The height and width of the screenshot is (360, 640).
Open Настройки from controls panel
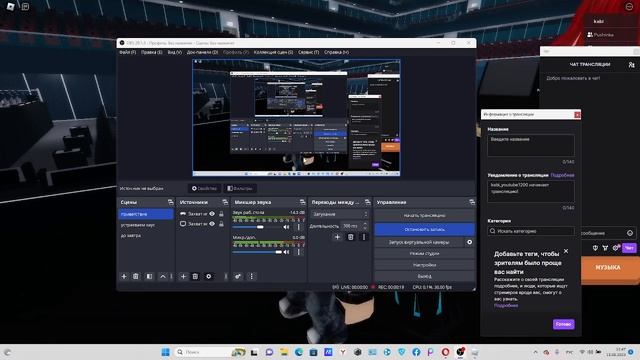(x=424, y=265)
